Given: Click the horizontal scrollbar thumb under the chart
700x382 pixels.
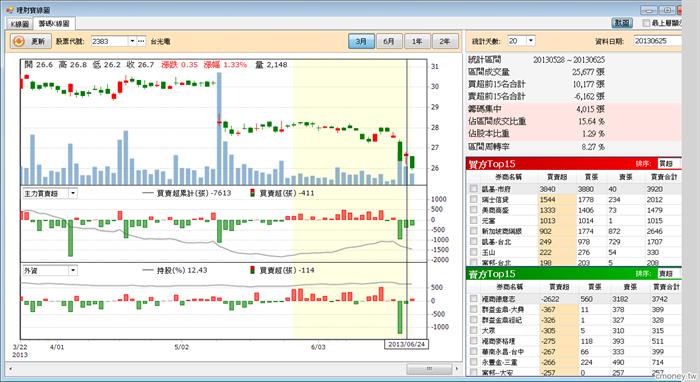Looking at the screenshot, I should click(x=429, y=369).
